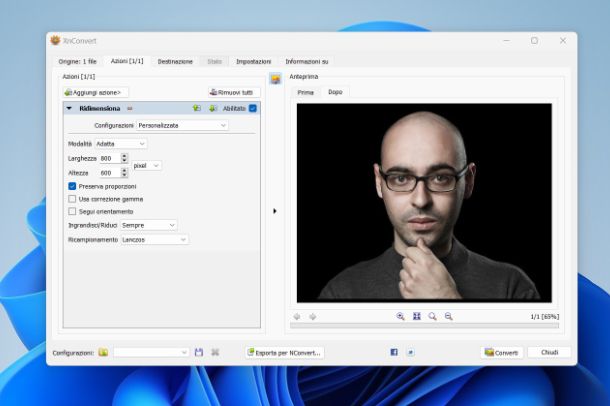Click the preview progress bar
Image resolution: width=610 pixels, height=406 pixels.
(424, 326)
